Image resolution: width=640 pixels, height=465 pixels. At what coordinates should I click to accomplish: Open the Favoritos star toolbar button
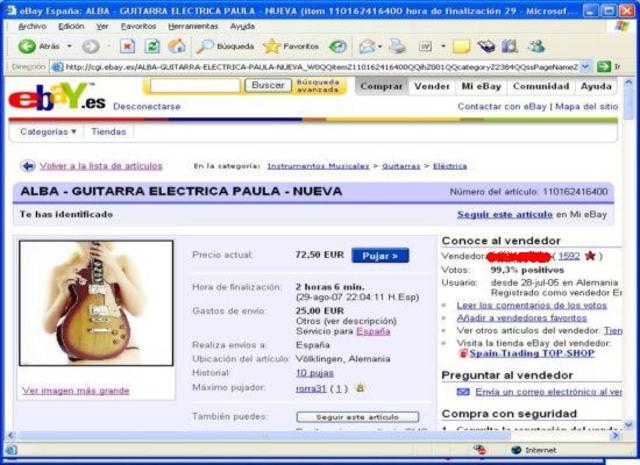pos(291,47)
